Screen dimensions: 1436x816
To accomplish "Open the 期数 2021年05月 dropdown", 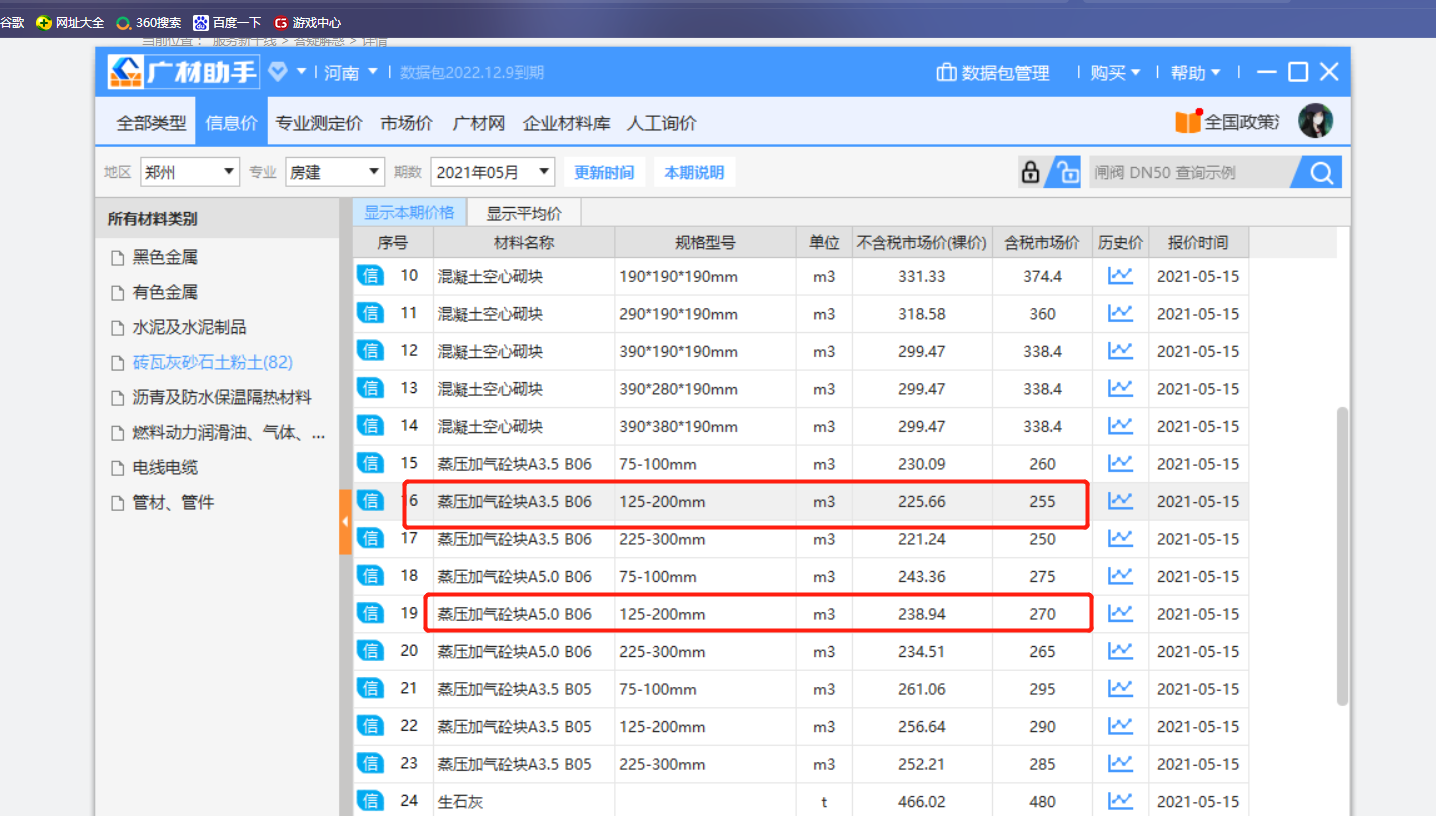I will [492, 172].
